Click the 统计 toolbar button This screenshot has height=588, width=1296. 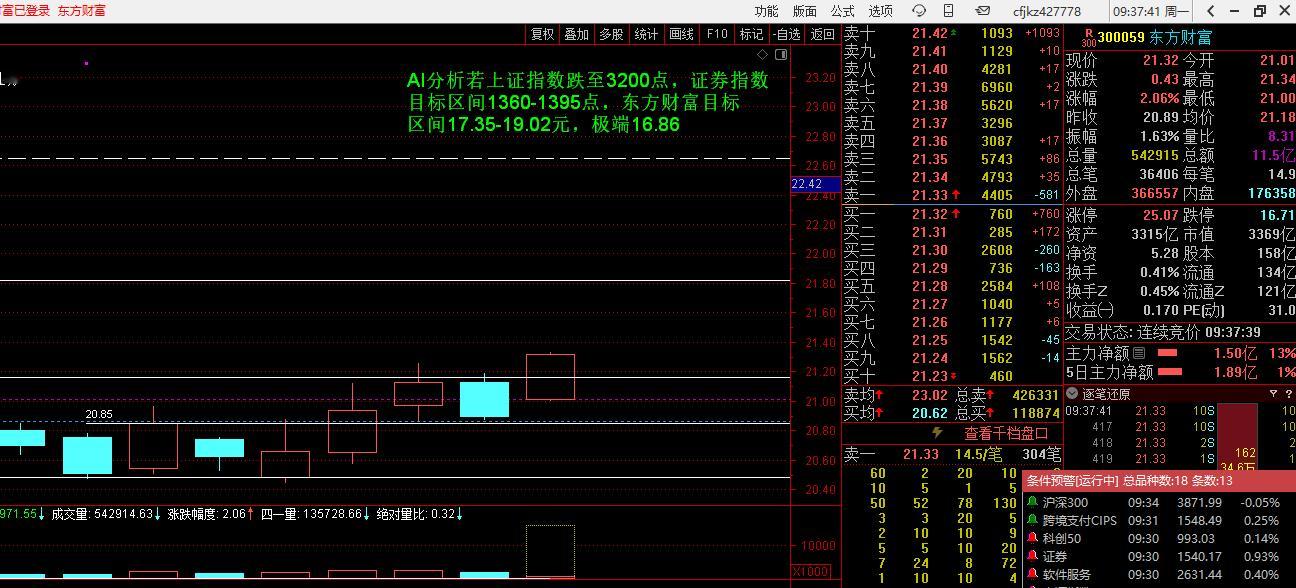tap(646, 34)
